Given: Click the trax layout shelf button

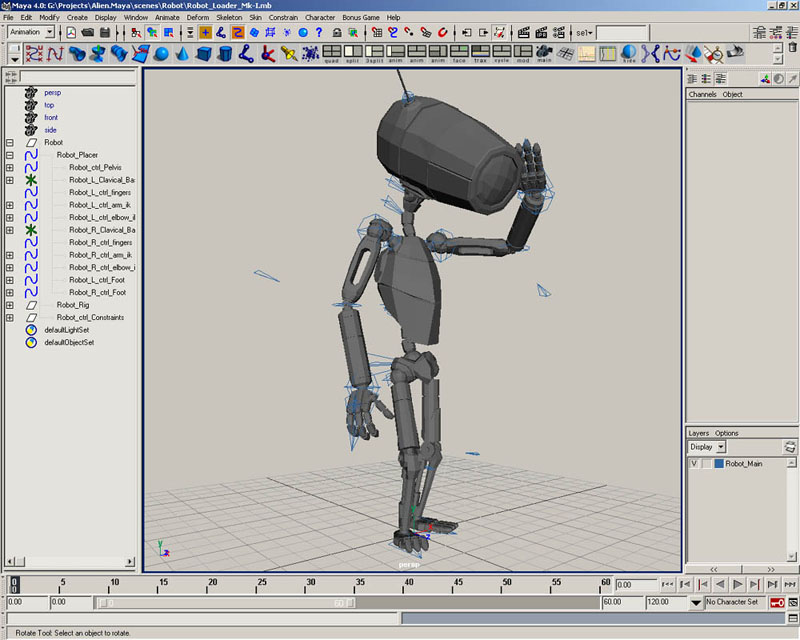Looking at the screenshot, I should pyautogui.click(x=480, y=53).
